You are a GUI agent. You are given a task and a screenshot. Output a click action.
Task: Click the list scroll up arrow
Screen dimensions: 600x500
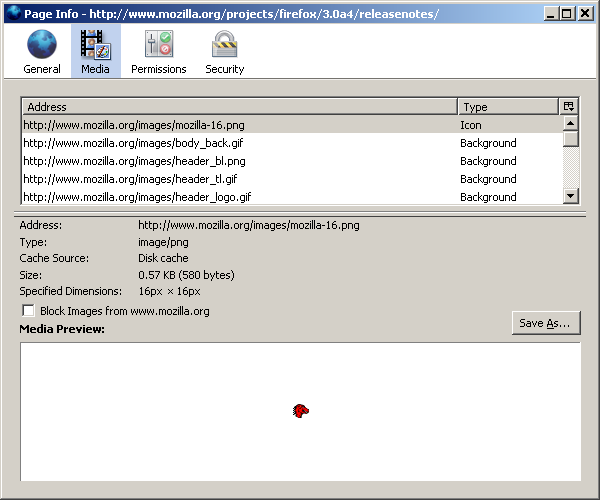click(571, 123)
